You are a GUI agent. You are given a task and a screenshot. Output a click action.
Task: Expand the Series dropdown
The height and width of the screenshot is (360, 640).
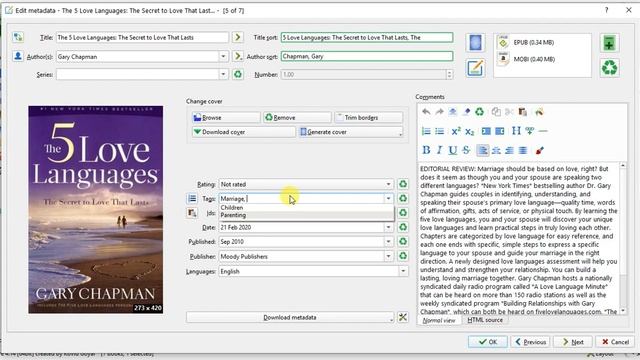223,74
